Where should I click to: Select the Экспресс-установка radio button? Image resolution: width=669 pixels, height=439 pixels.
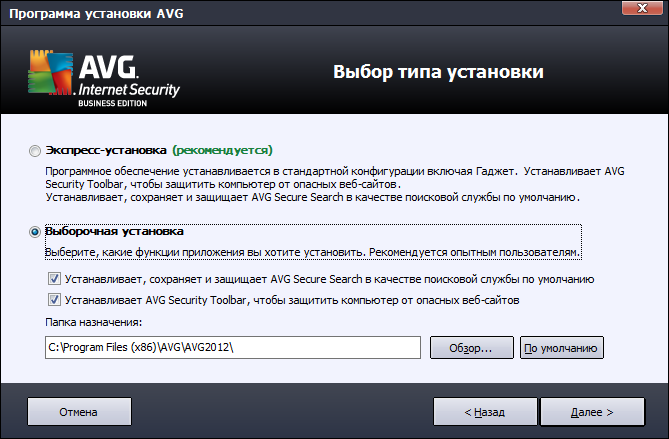[x=35, y=151]
